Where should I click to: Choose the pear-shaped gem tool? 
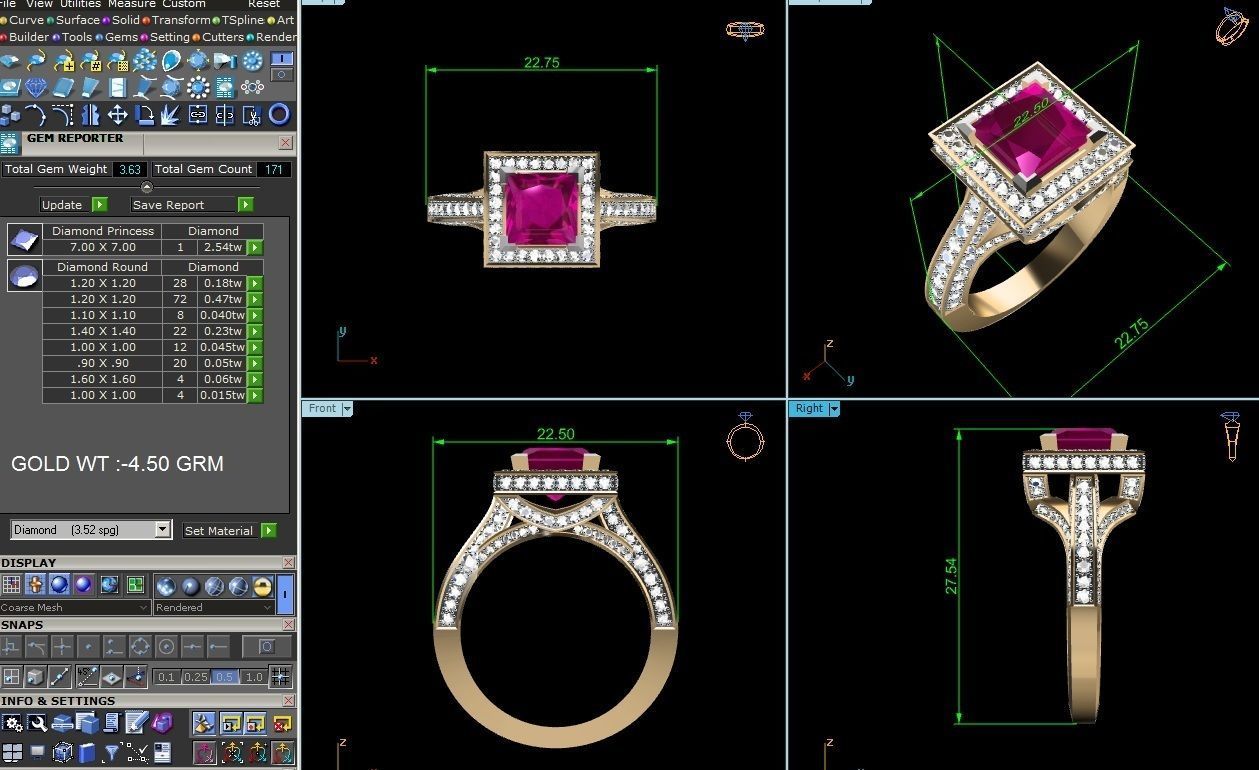171,60
